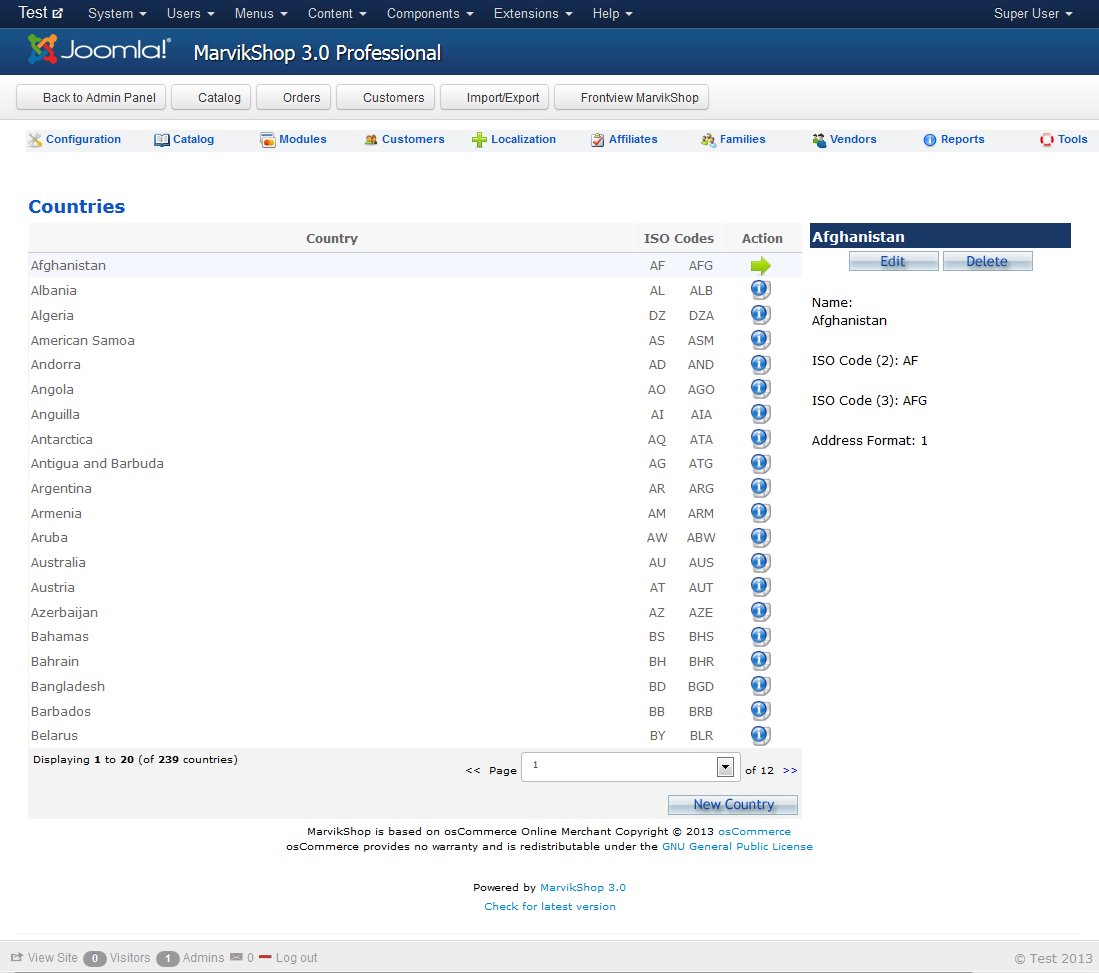
Task: Click the info icon for Antigua and Barbuda
Action: (760, 463)
